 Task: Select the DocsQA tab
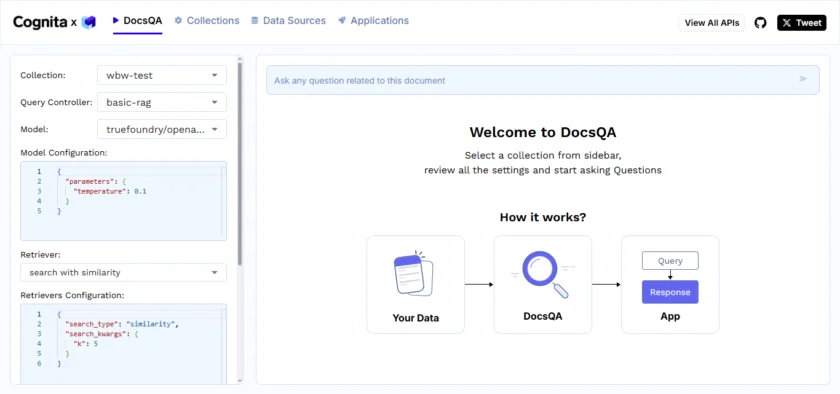tap(137, 21)
